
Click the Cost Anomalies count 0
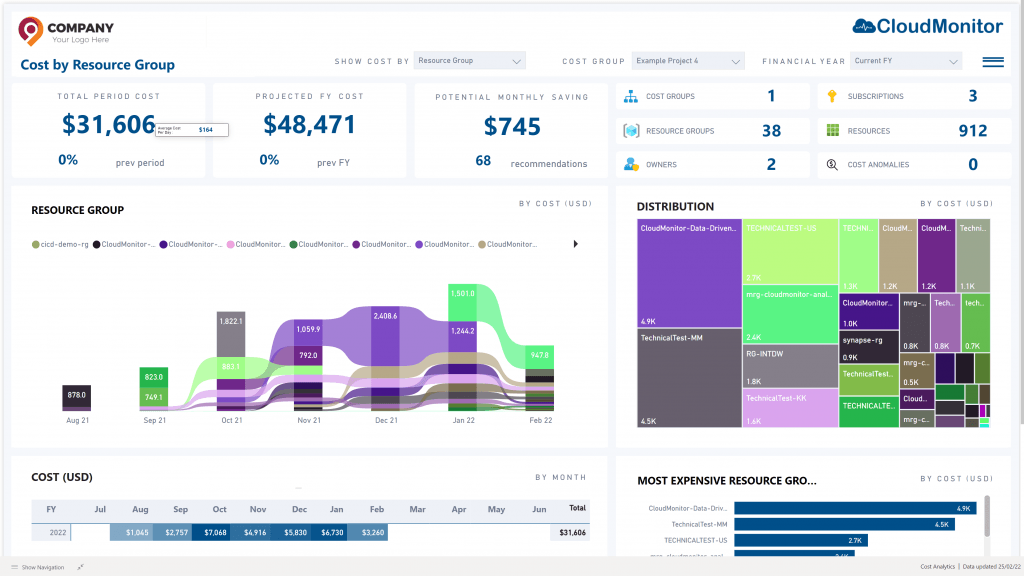click(x=972, y=165)
